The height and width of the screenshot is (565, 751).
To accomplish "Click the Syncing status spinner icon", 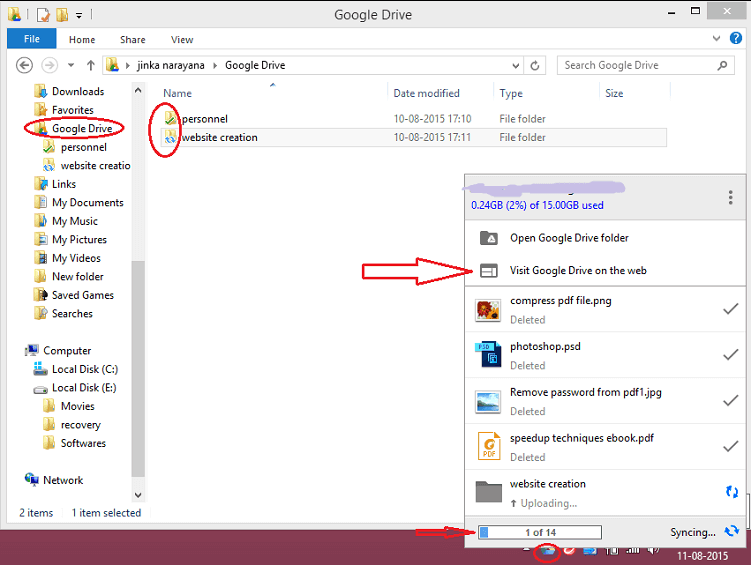I will (731, 531).
